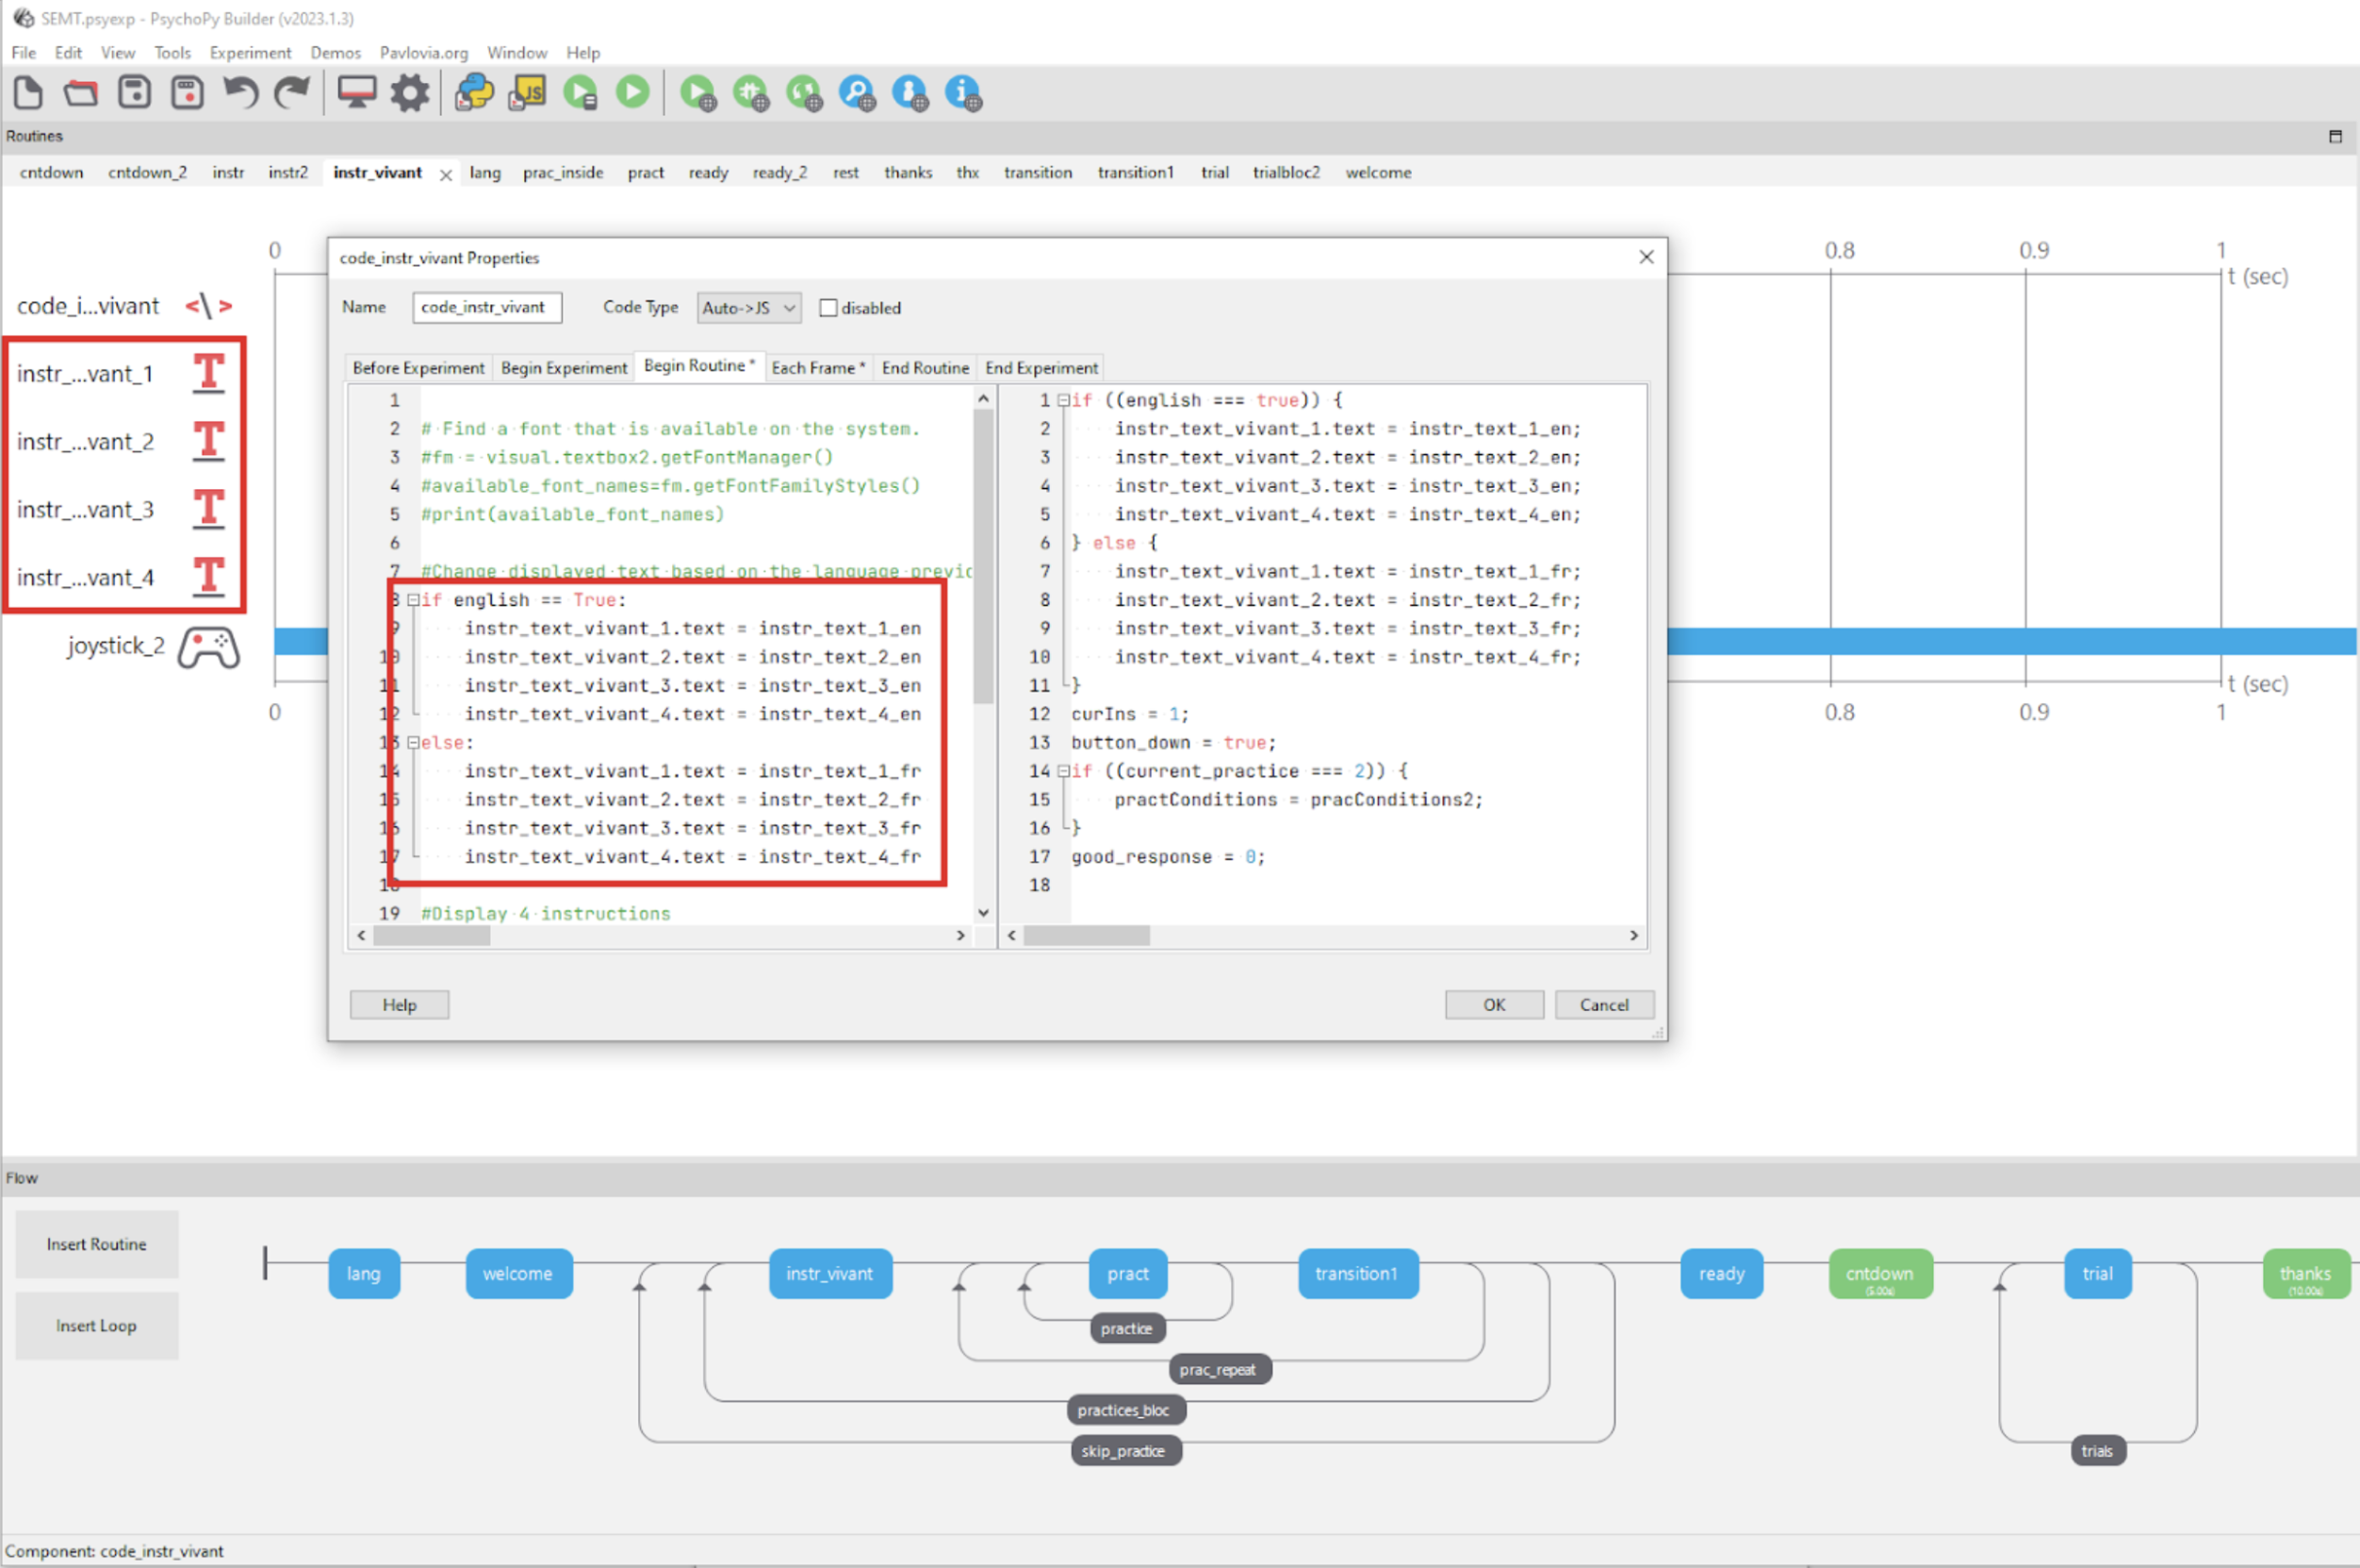Collapse the 'if english == True' Python code fold
Screen dimensions: 2360x1568
tap(413, 600)
